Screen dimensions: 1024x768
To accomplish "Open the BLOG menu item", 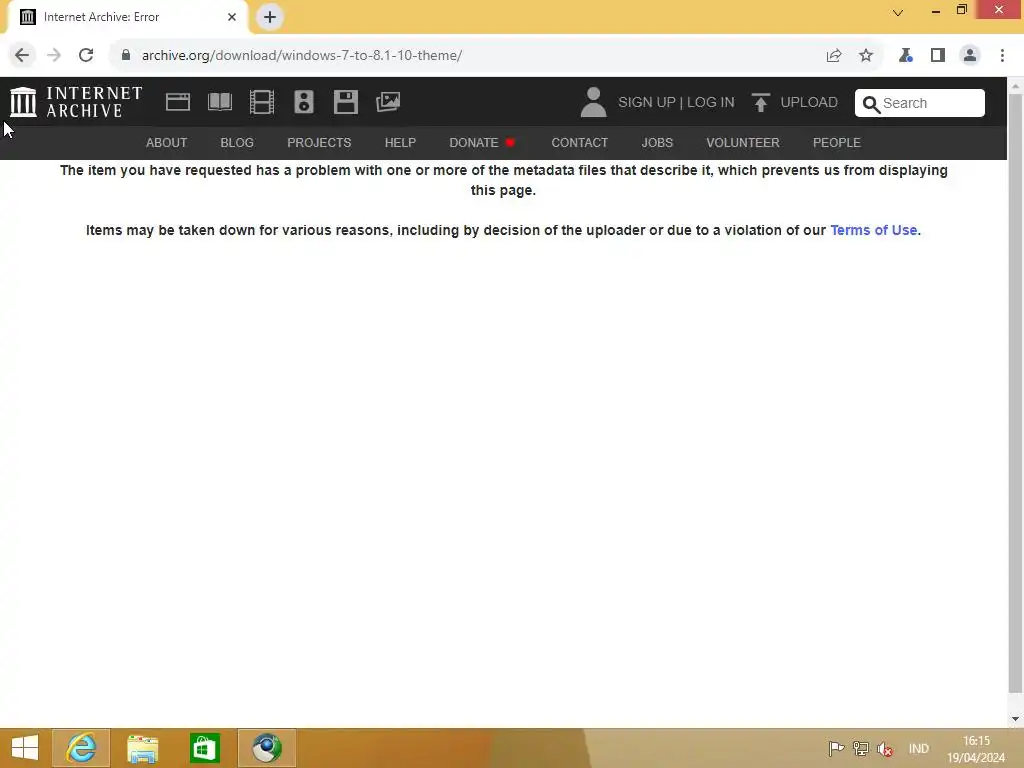I will tap(237, 142).
